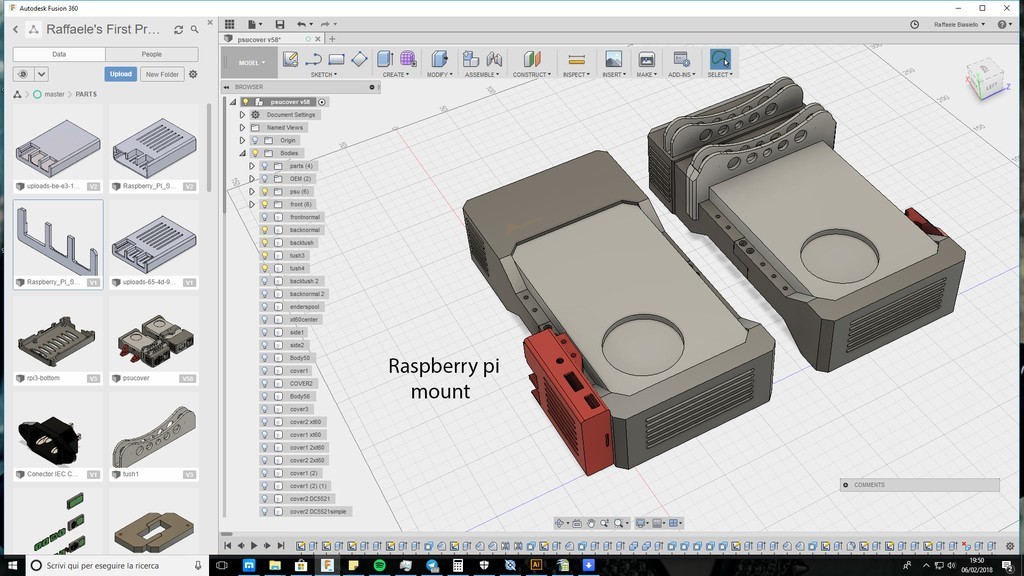Open the Add-Ins scripts tool
This screenshot has width=1024, height=576.
(x=681, y=59)
